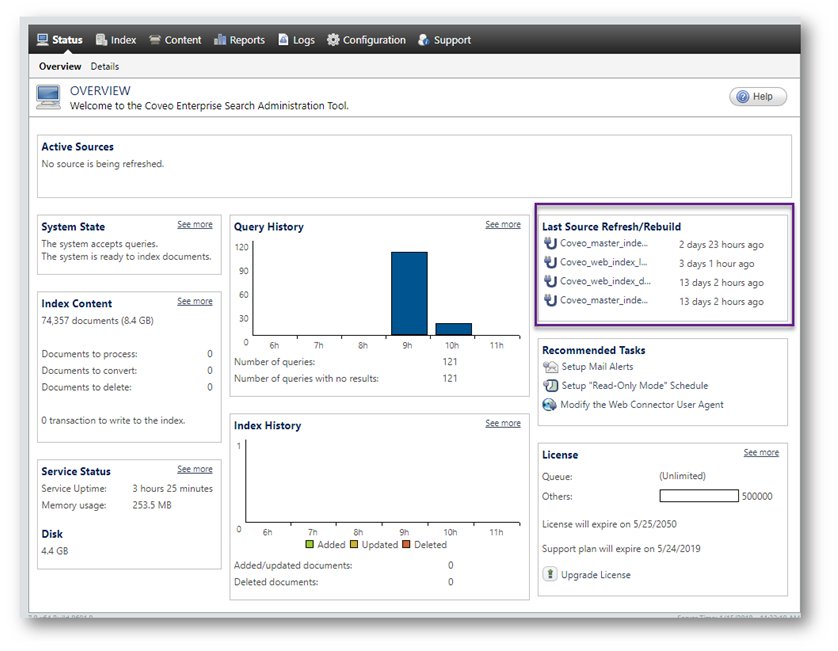Click the "253.5 MB" memory usage value
The image size is (838, 651).
(x=152, y=505)
